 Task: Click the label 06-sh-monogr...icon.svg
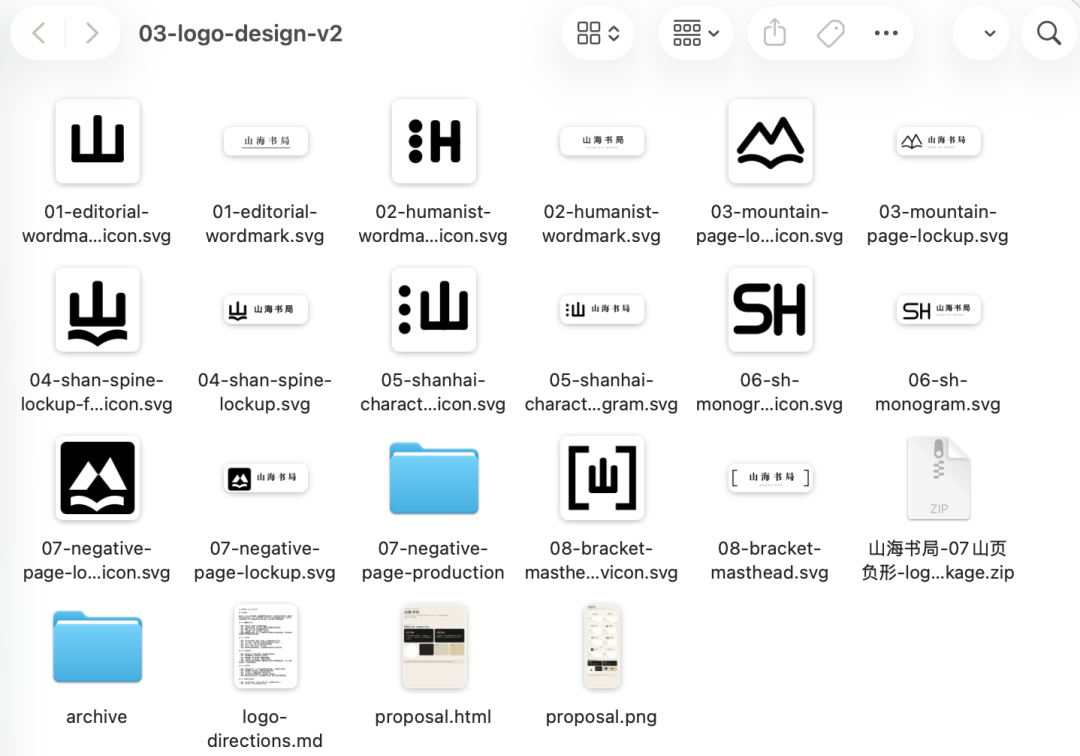(769, 392)
